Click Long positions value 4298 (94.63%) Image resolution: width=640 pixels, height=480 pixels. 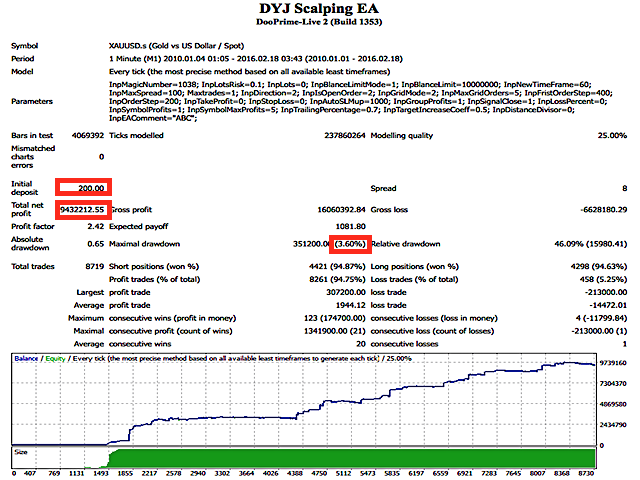(x=599, y=267)
